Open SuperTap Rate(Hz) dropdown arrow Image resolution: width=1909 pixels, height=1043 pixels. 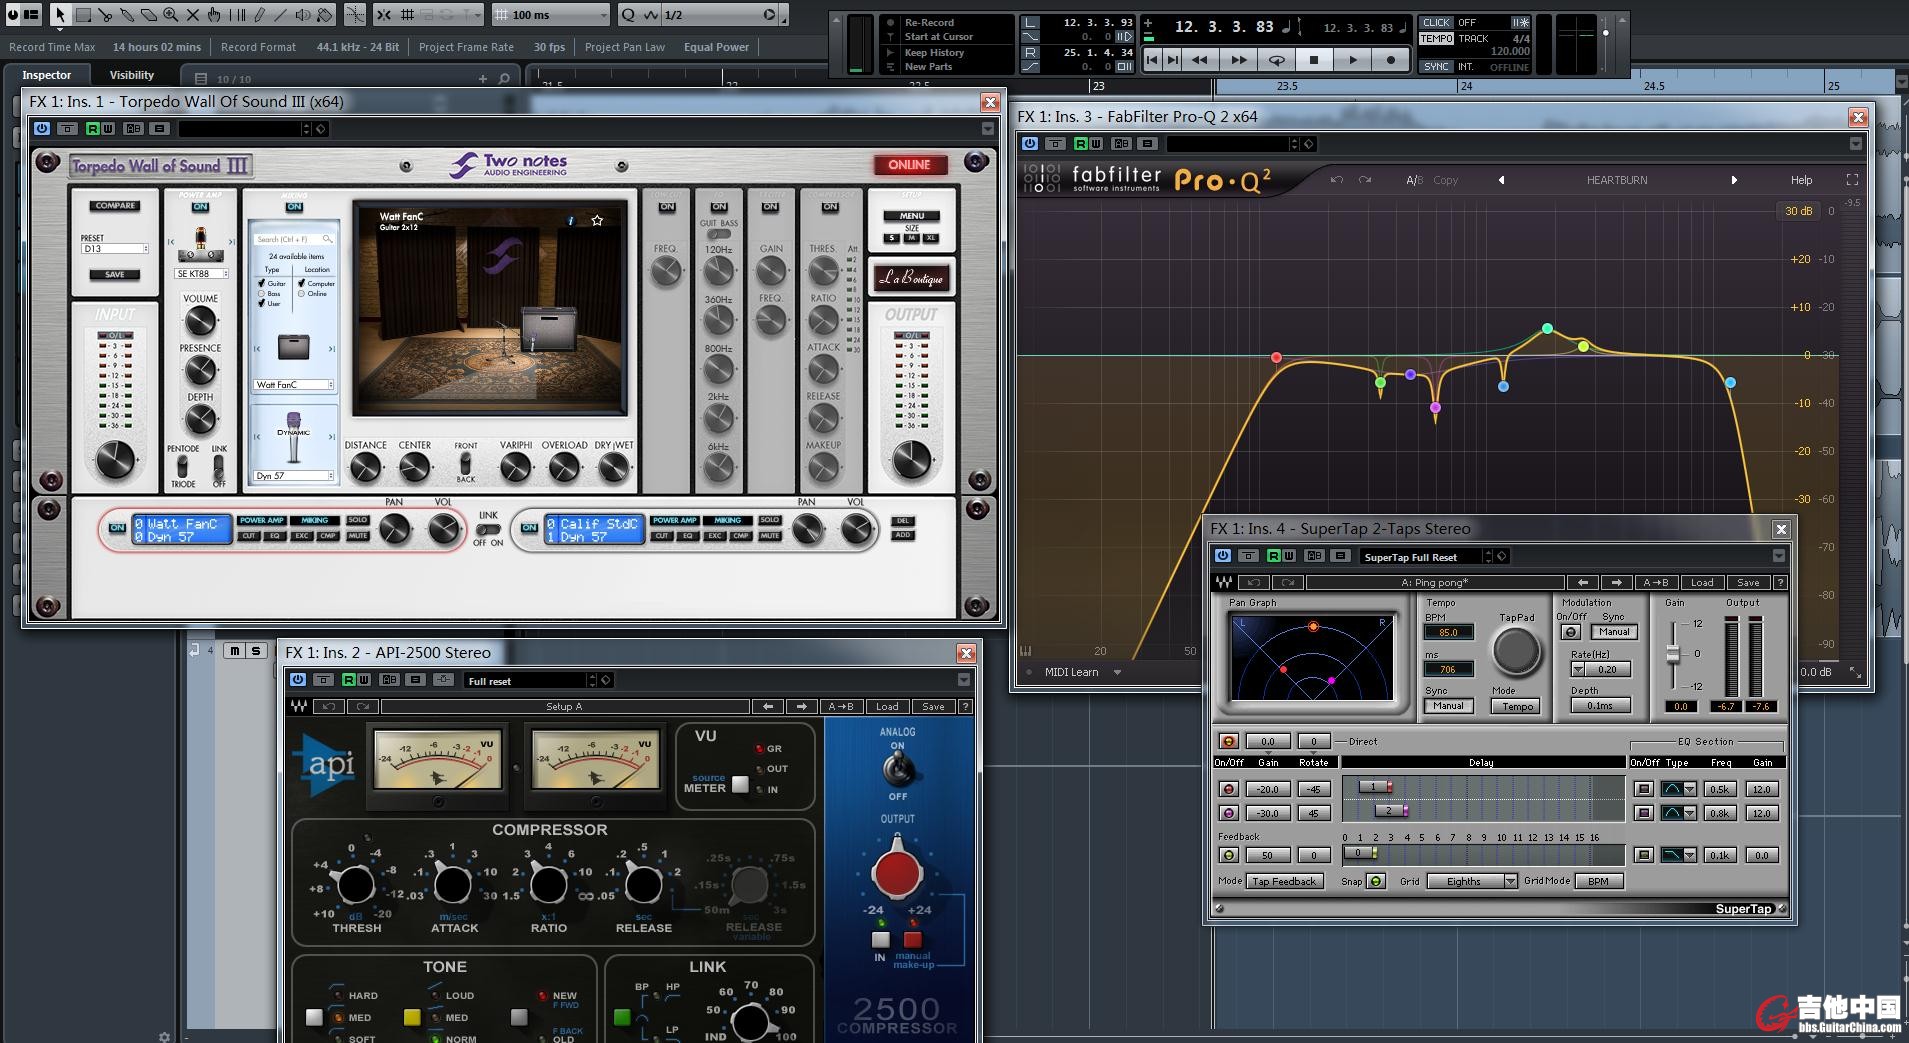(1578, 669)
